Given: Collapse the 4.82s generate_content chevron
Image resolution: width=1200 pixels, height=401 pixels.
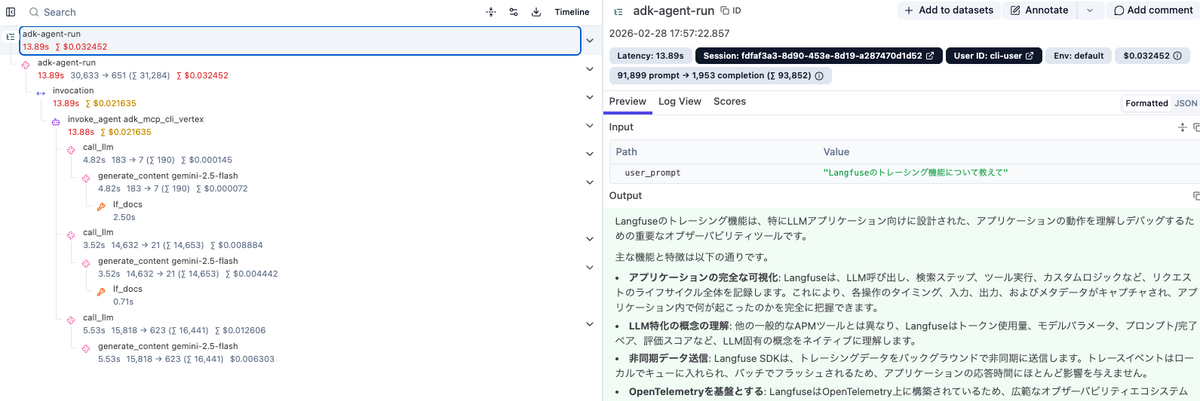Looking at the screenshot, I should pos(589,182).
